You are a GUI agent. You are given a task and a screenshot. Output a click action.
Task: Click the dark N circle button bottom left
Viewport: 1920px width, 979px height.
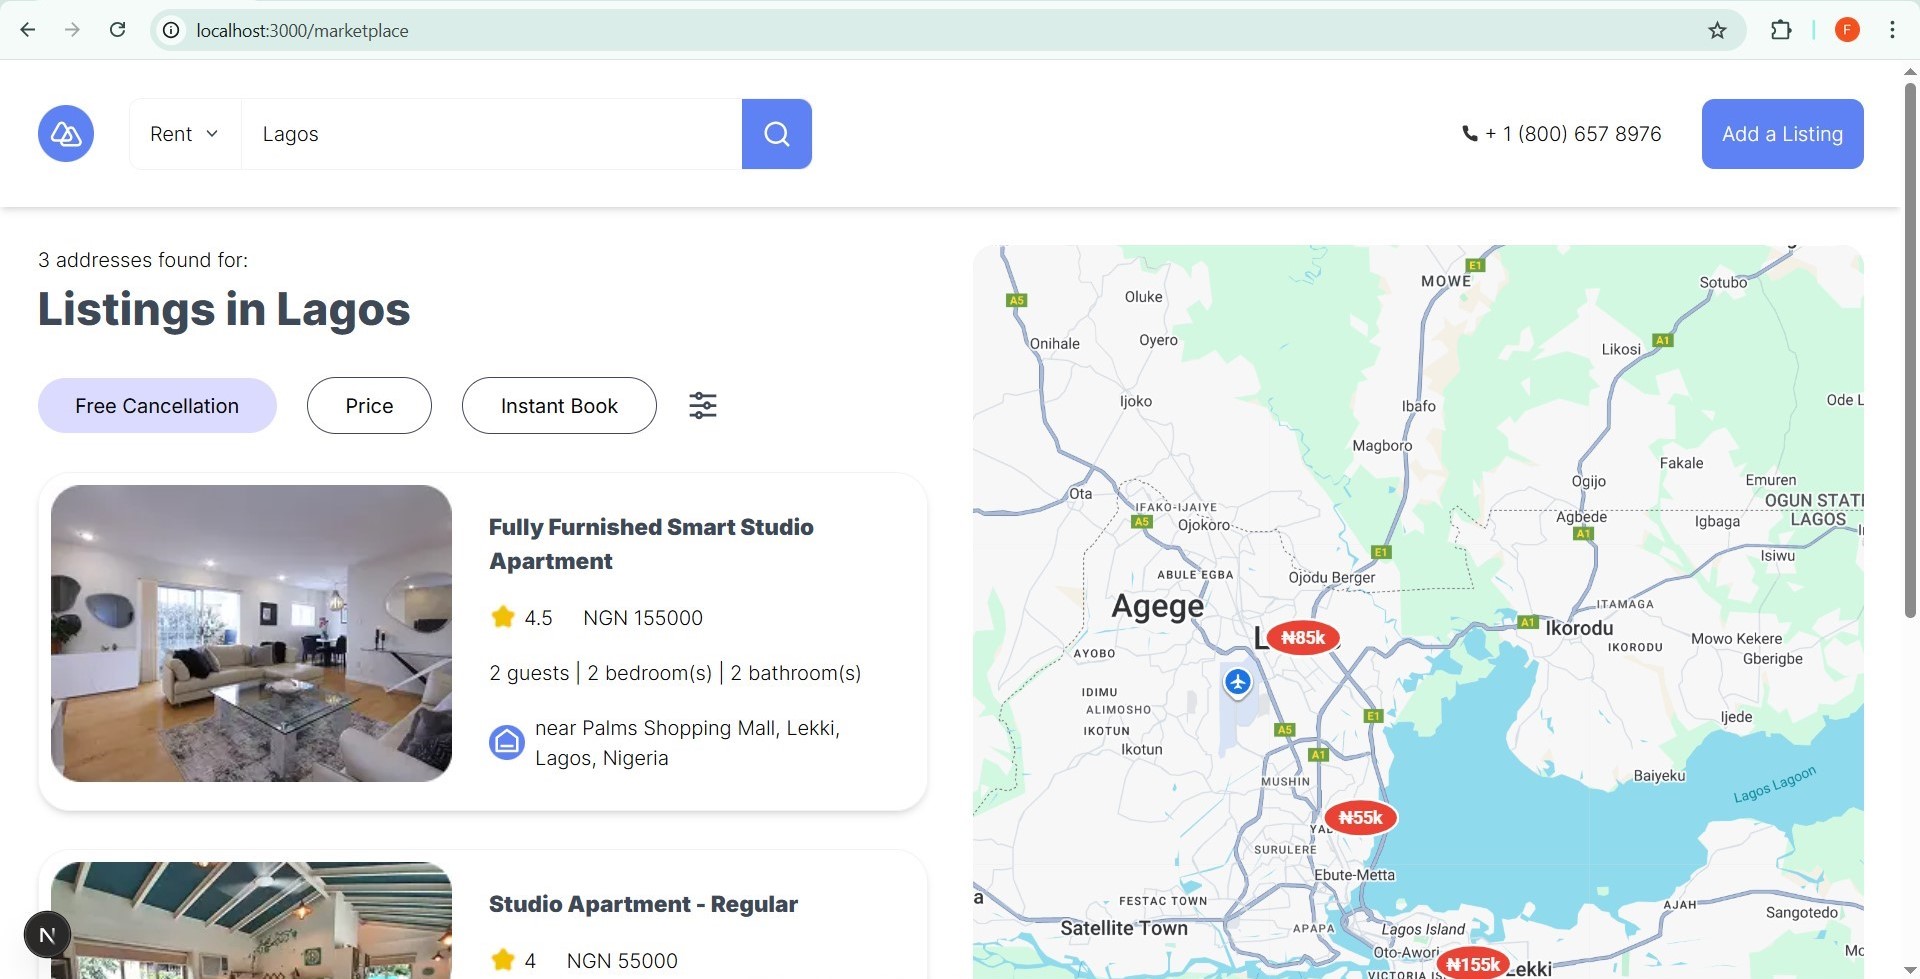[47, 933]
